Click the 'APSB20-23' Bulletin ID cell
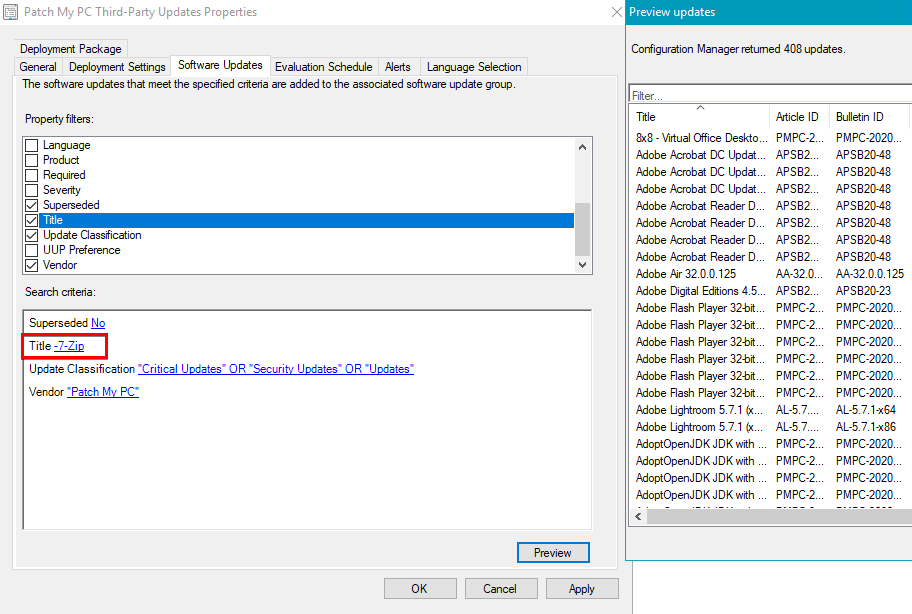912x614 pixels. (863, 291)
